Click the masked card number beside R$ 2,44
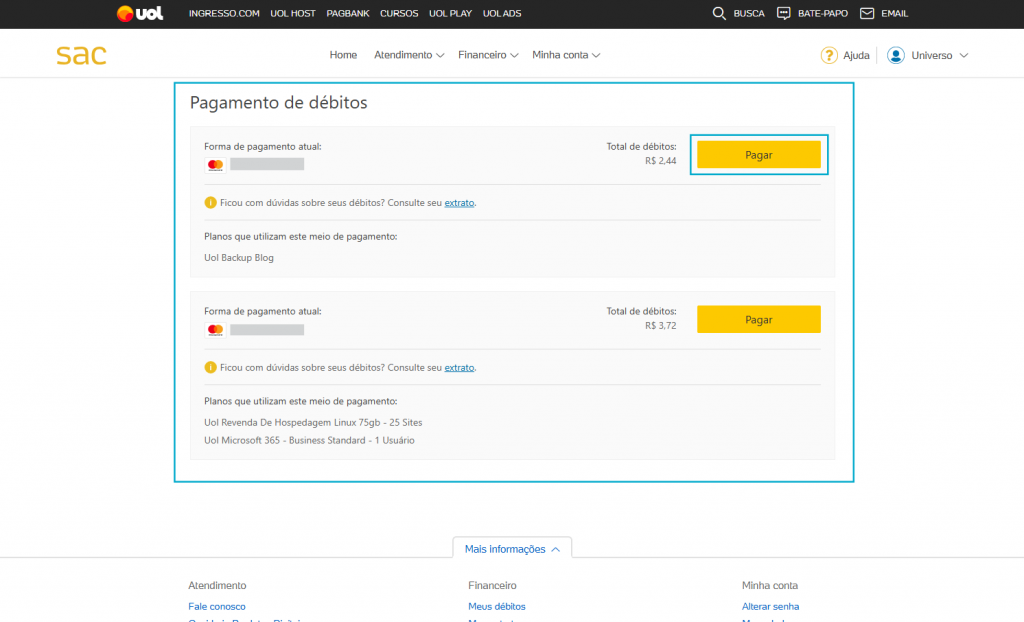This screenshot has width=1024, height=622. pos(267,164)
